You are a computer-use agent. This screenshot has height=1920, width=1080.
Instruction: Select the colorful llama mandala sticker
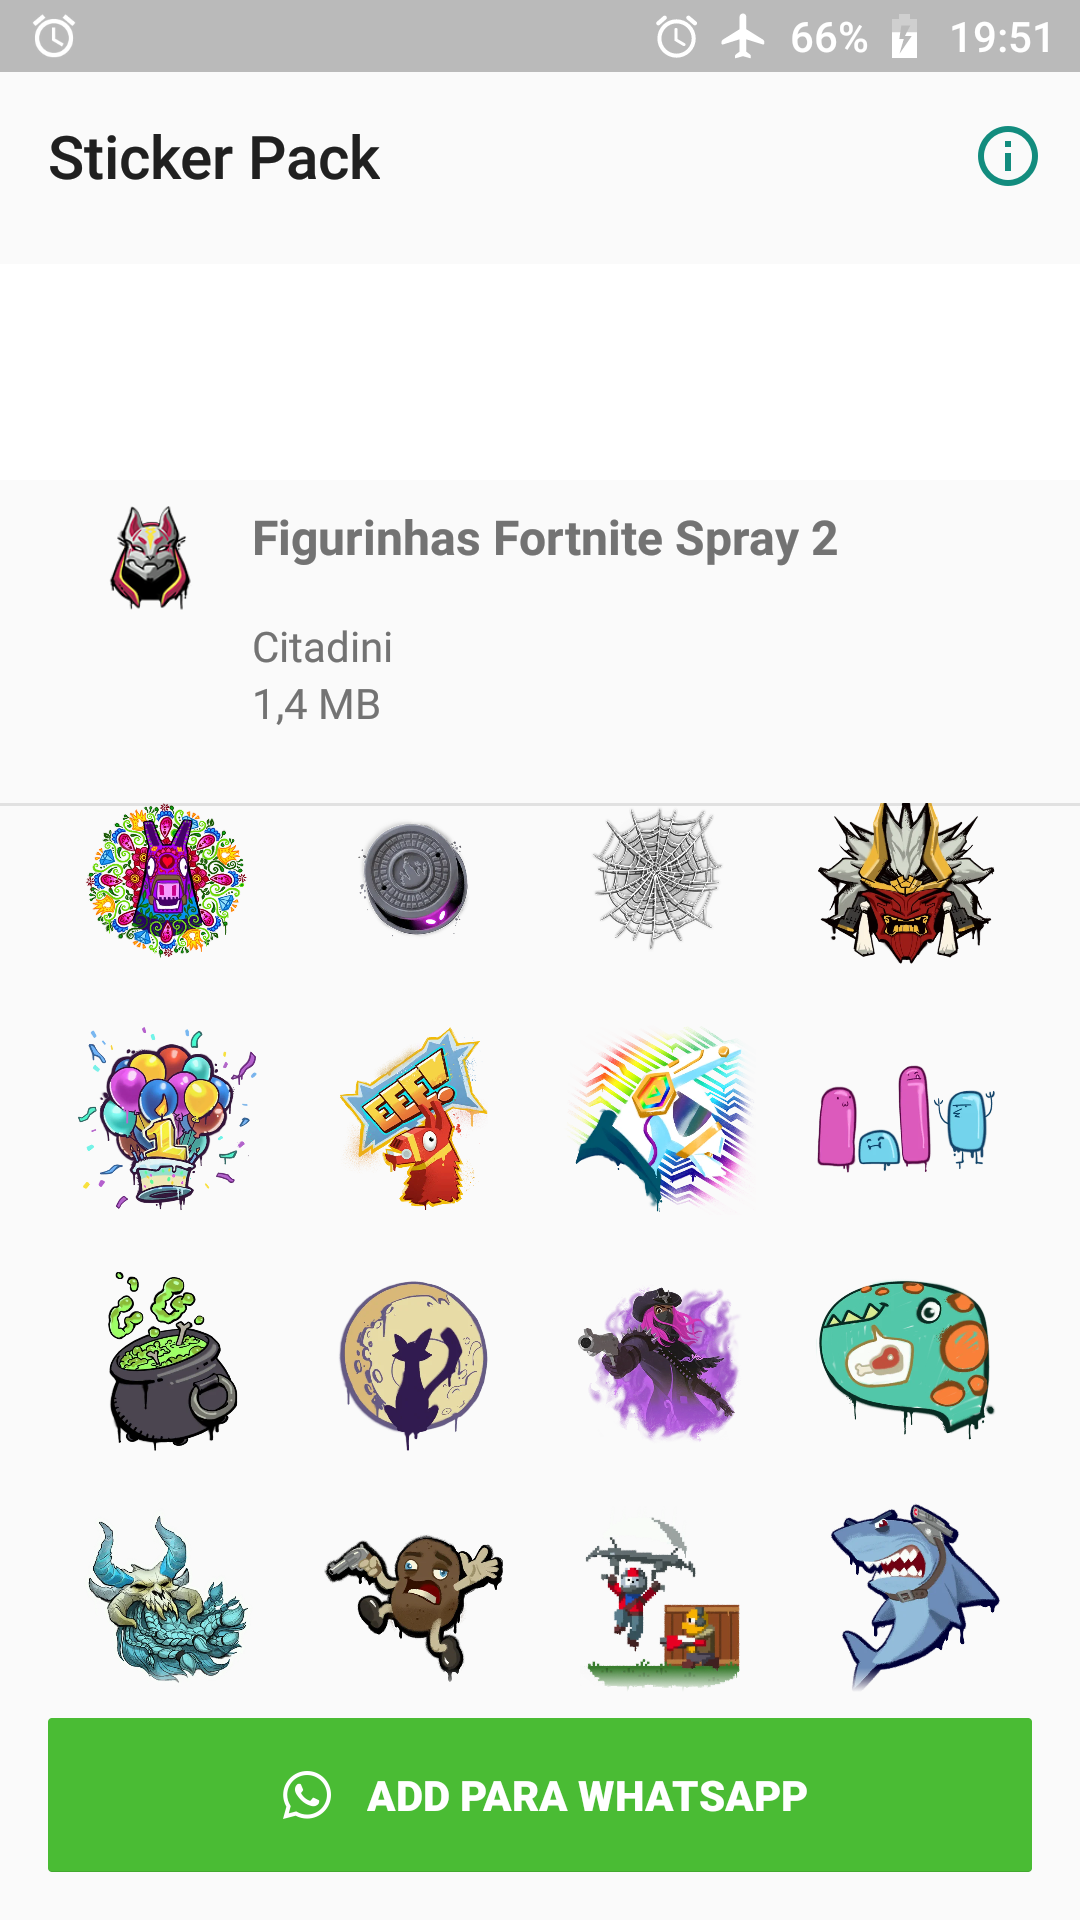[167, 881]
